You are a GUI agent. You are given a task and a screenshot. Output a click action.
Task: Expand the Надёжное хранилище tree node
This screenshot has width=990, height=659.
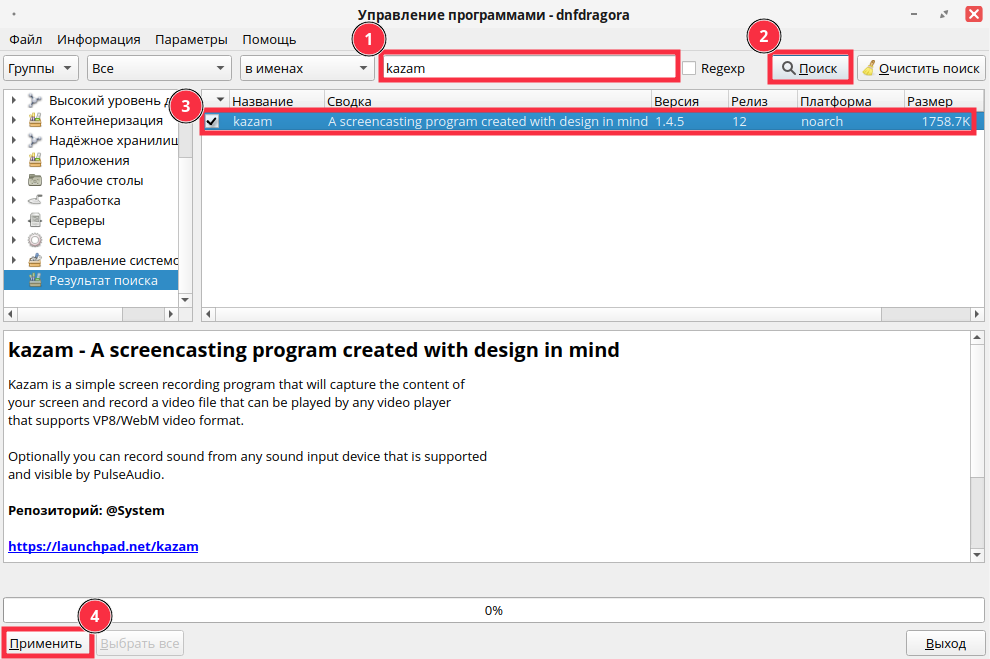point(14,140)
